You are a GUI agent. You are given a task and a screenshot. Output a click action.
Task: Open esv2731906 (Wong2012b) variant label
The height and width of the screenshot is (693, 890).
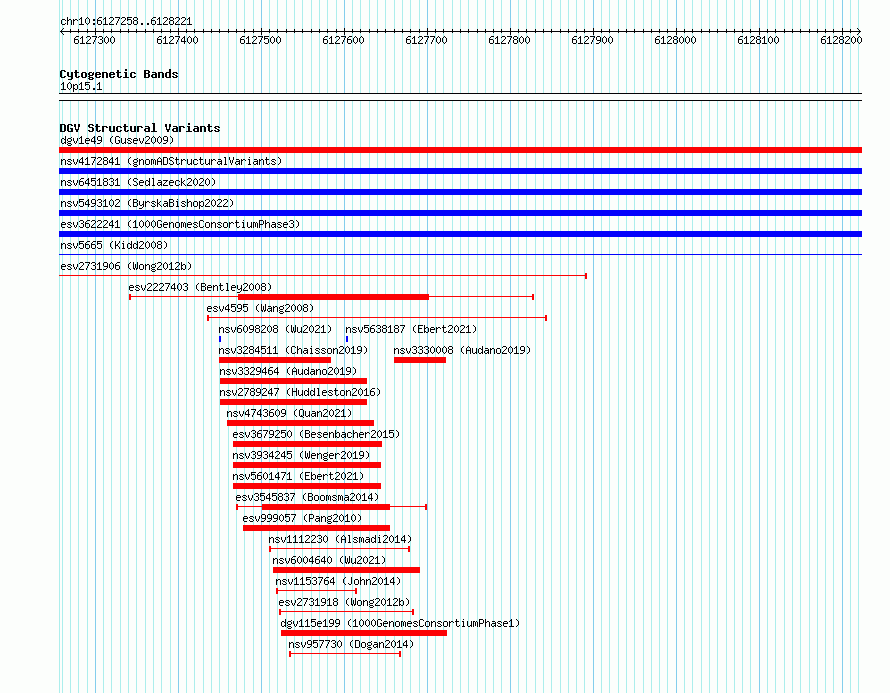coord(126,266)
